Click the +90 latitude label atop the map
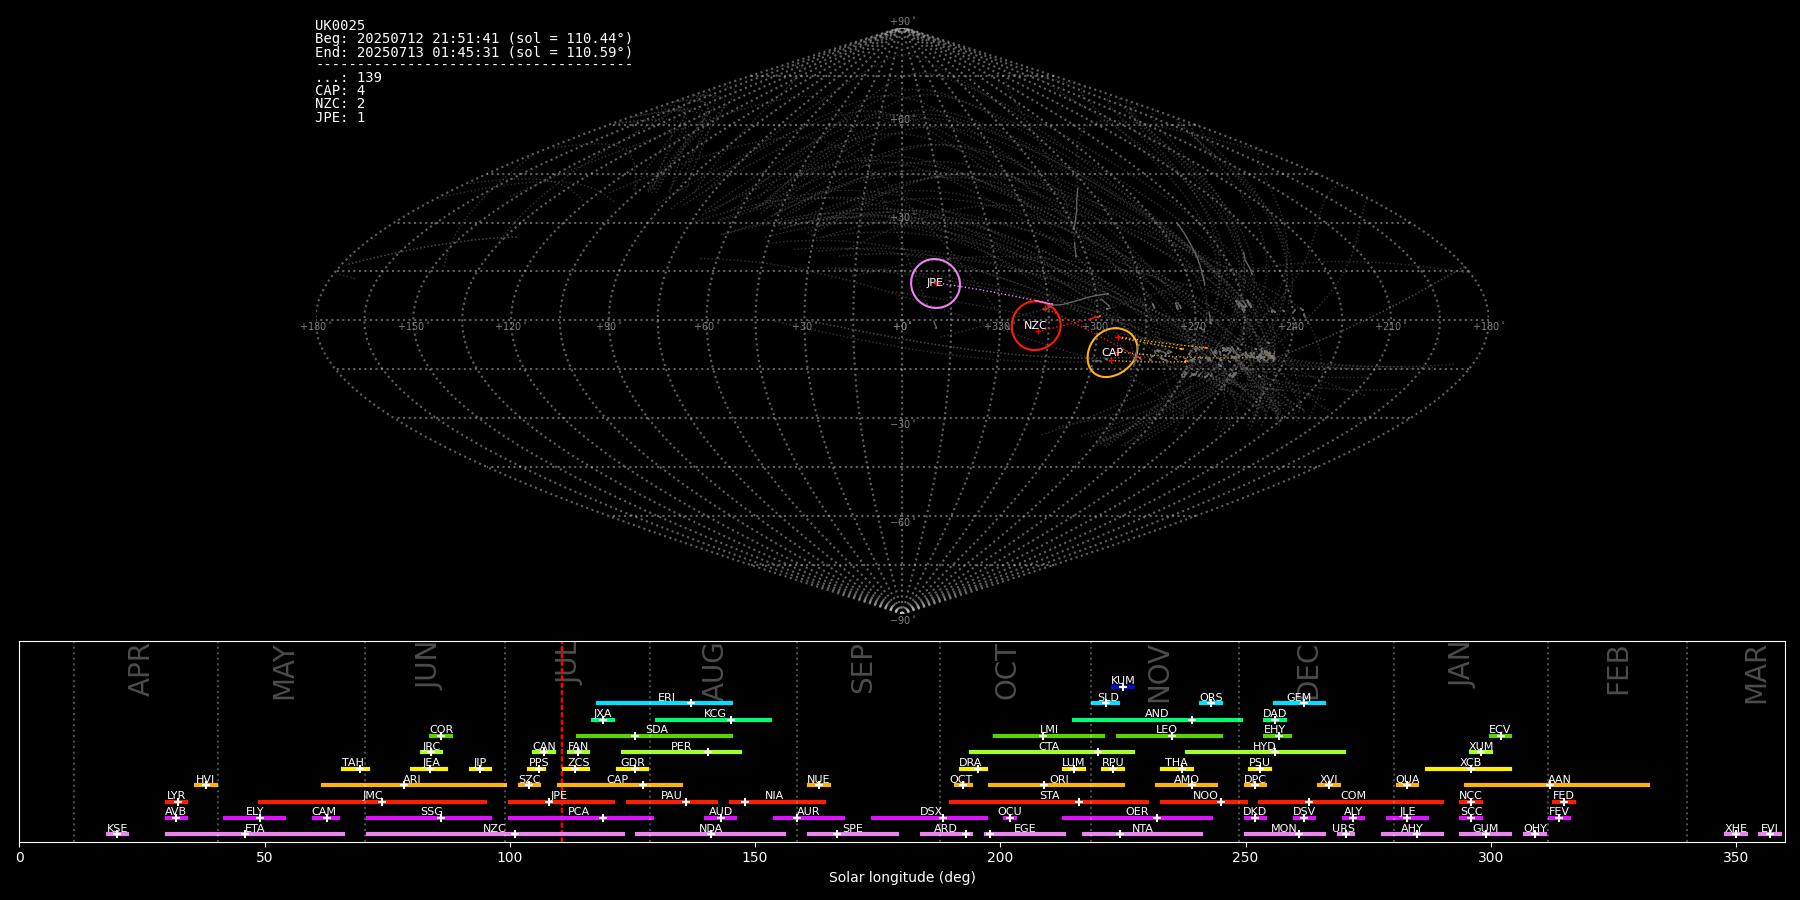 pyautogui.click(x=902, y=22)
